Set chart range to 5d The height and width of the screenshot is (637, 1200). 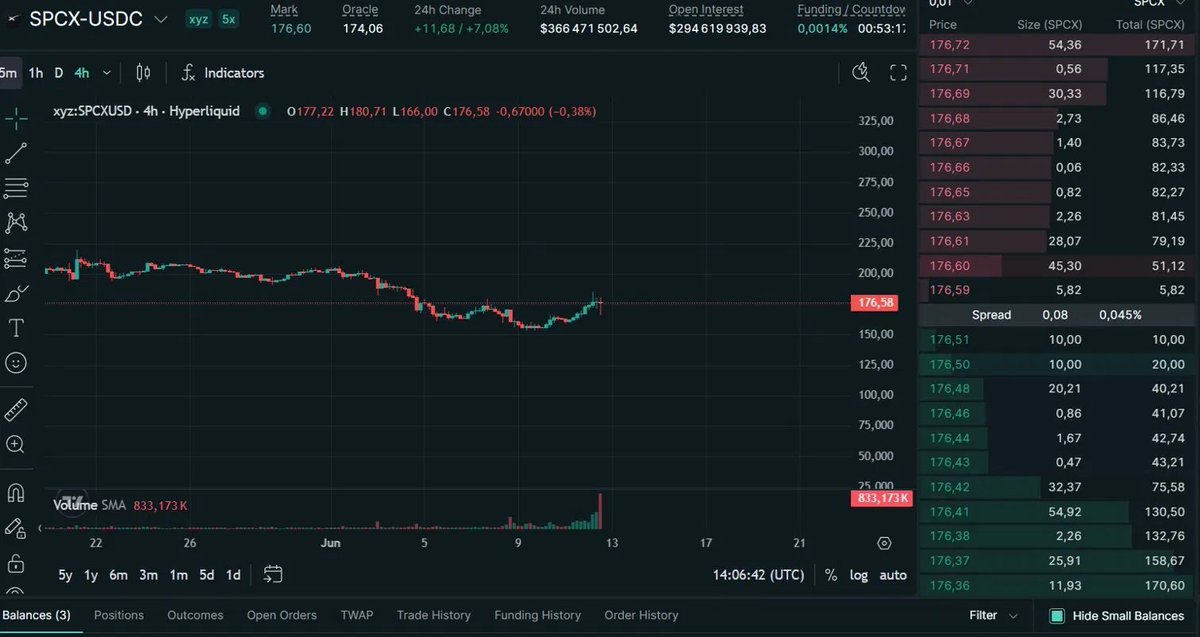[x=206, y=575]
